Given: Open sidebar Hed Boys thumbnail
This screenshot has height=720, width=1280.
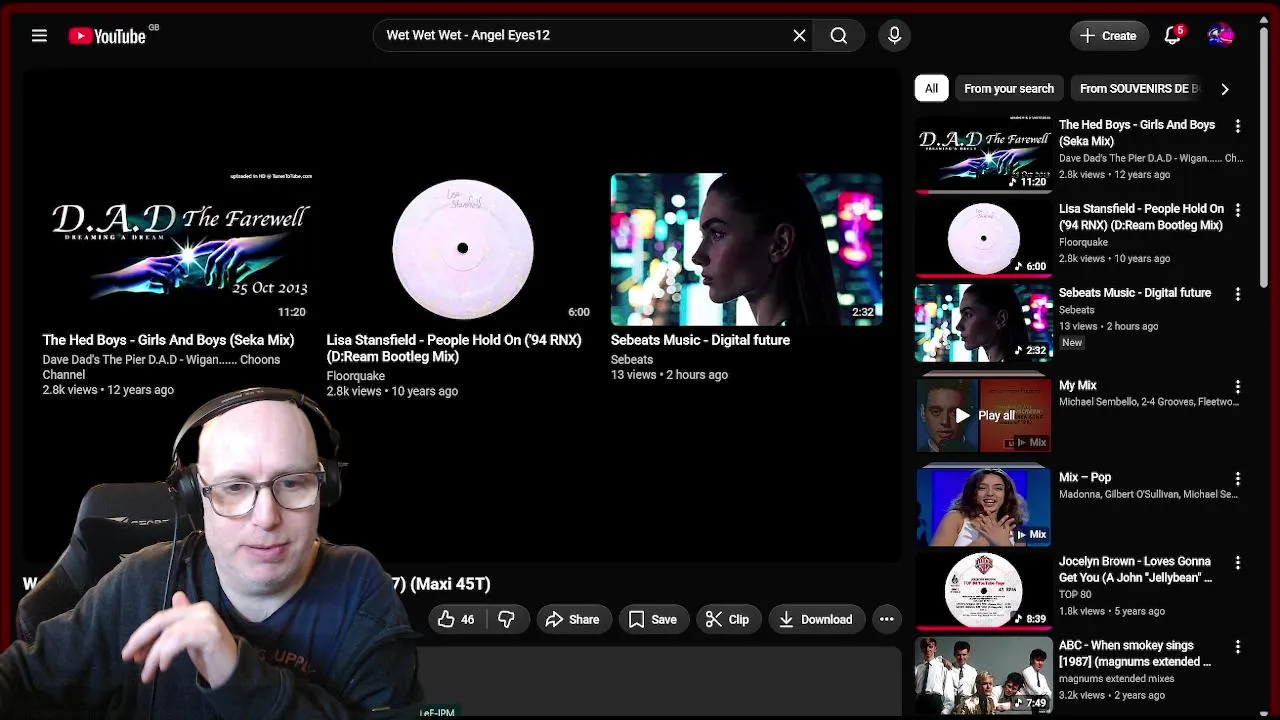Looking at the screenshot, I should pos(983,154).
